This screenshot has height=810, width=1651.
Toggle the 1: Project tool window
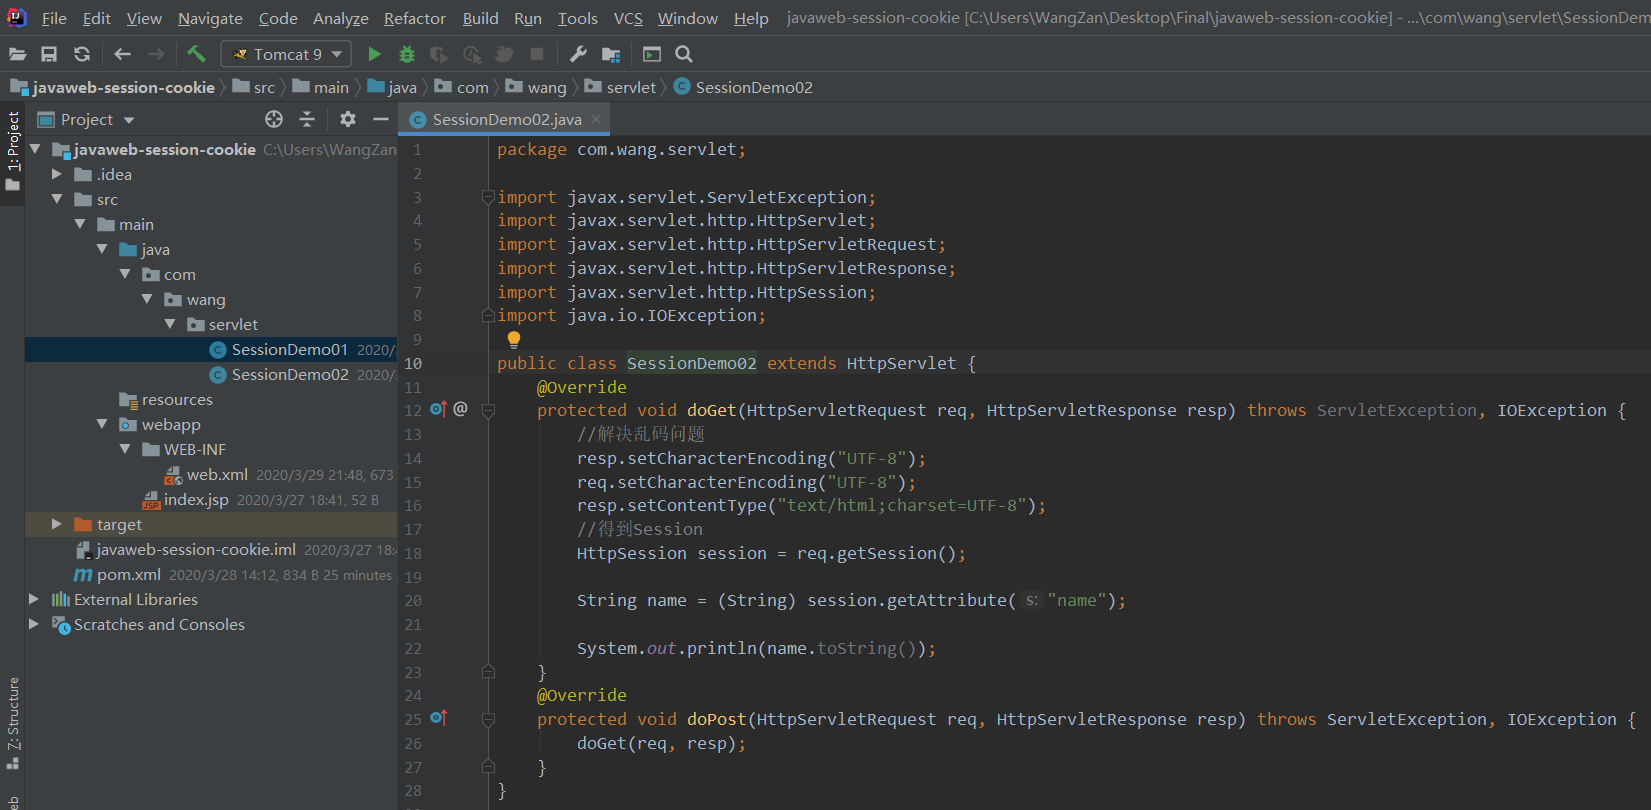[x=13, y=142]
